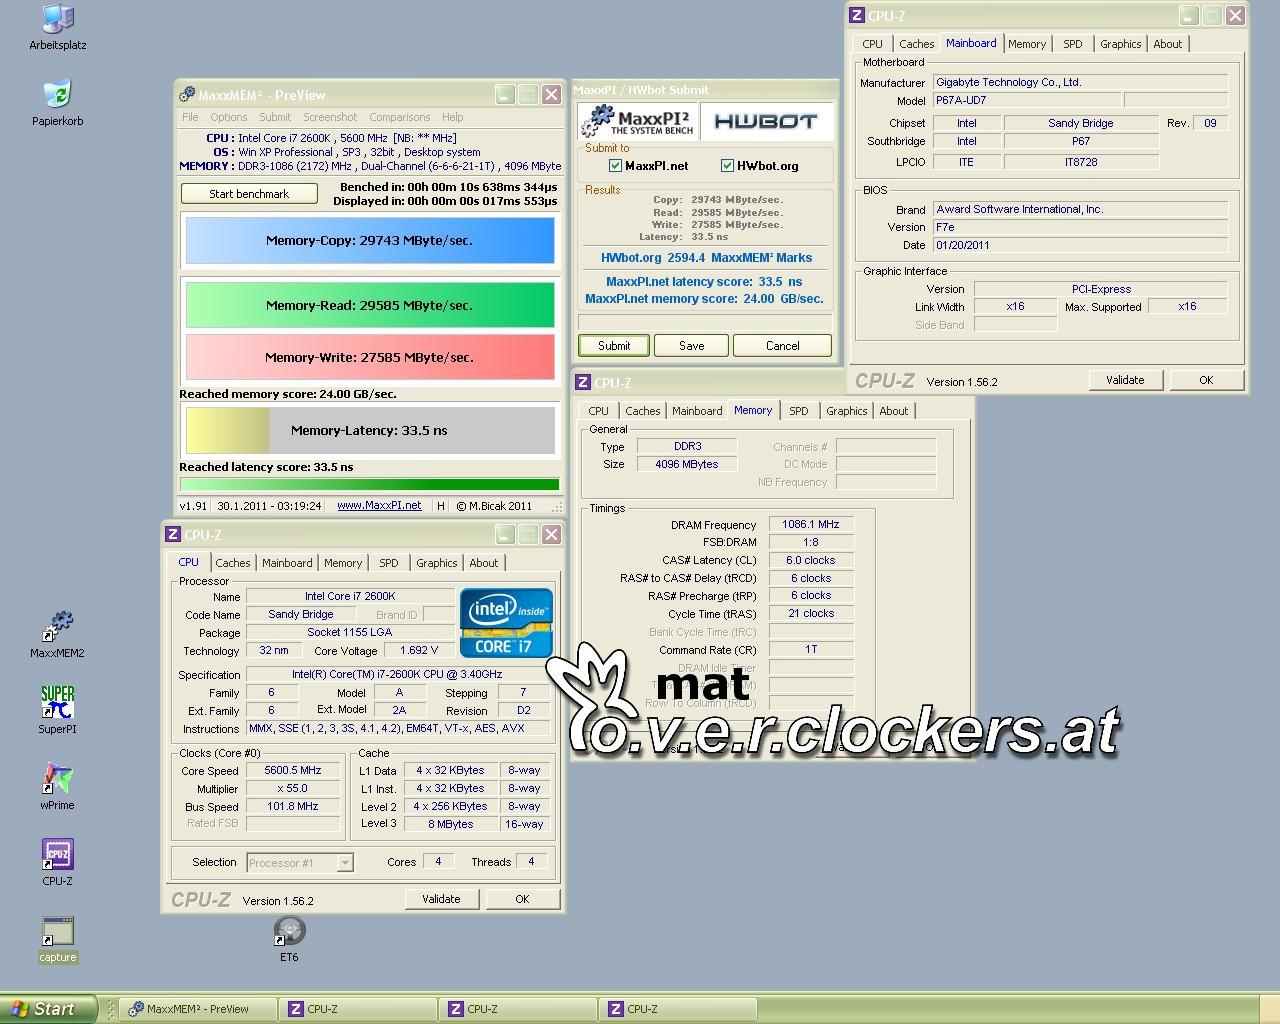Screen dimensions: 1280x1024
Task: Toggle the MaxxPI.net submit checkbox
Action: tap(615, 166)
